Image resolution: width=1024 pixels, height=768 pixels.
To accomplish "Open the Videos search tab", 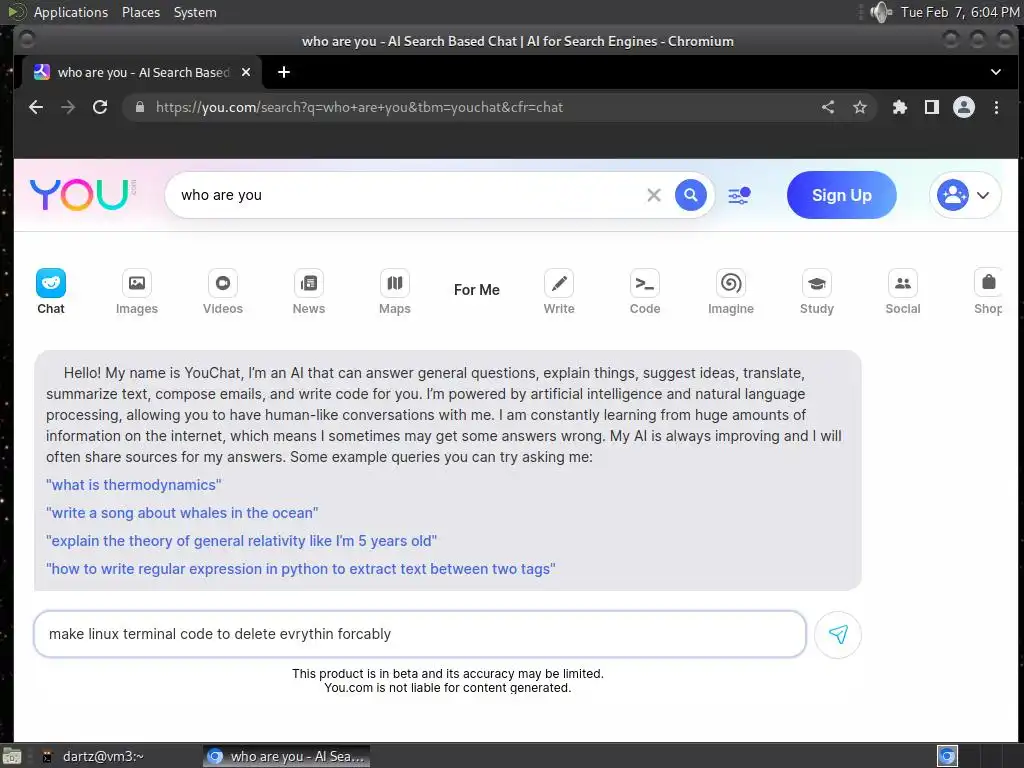I will 223,292.
